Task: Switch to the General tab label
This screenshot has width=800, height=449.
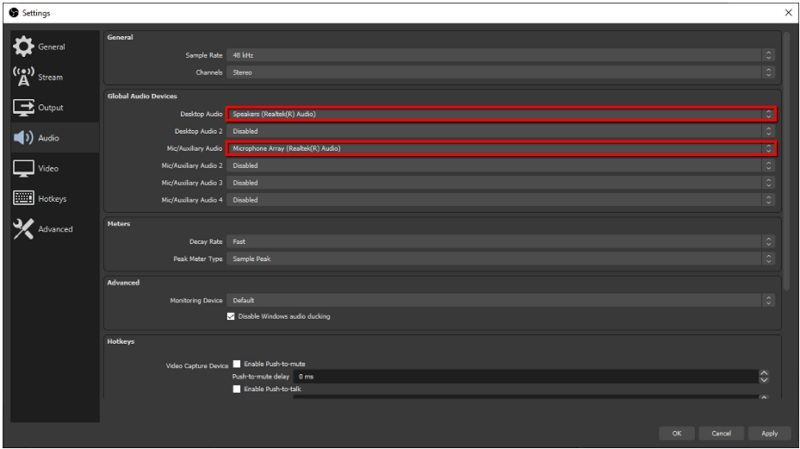Action: click(52, 47)
